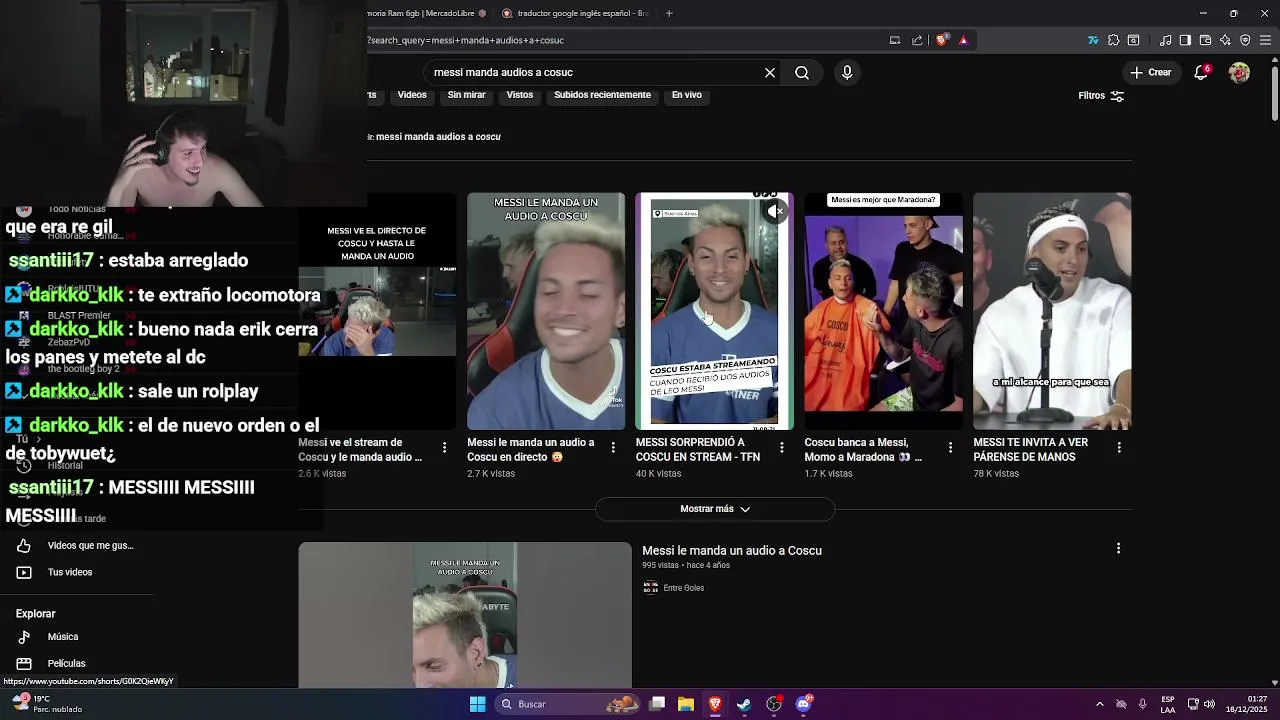Open the Windows Start button

(477, 704)
